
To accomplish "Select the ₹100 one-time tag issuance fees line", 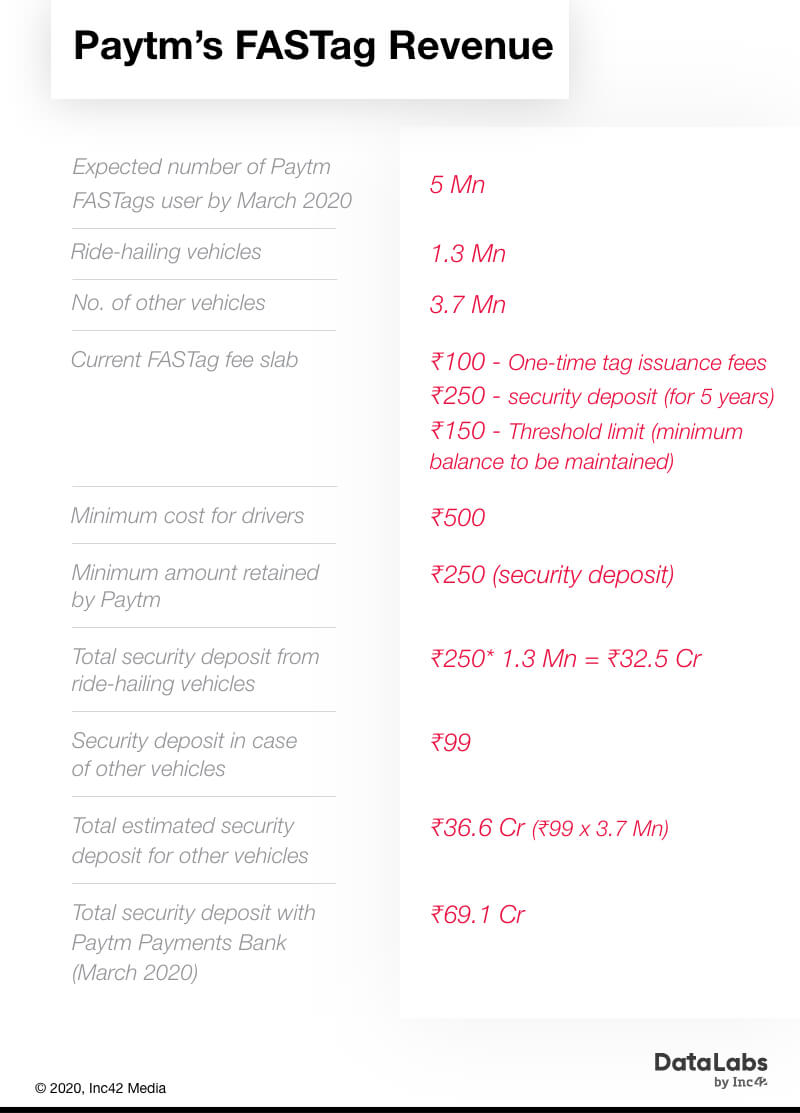I will point(598,363).
